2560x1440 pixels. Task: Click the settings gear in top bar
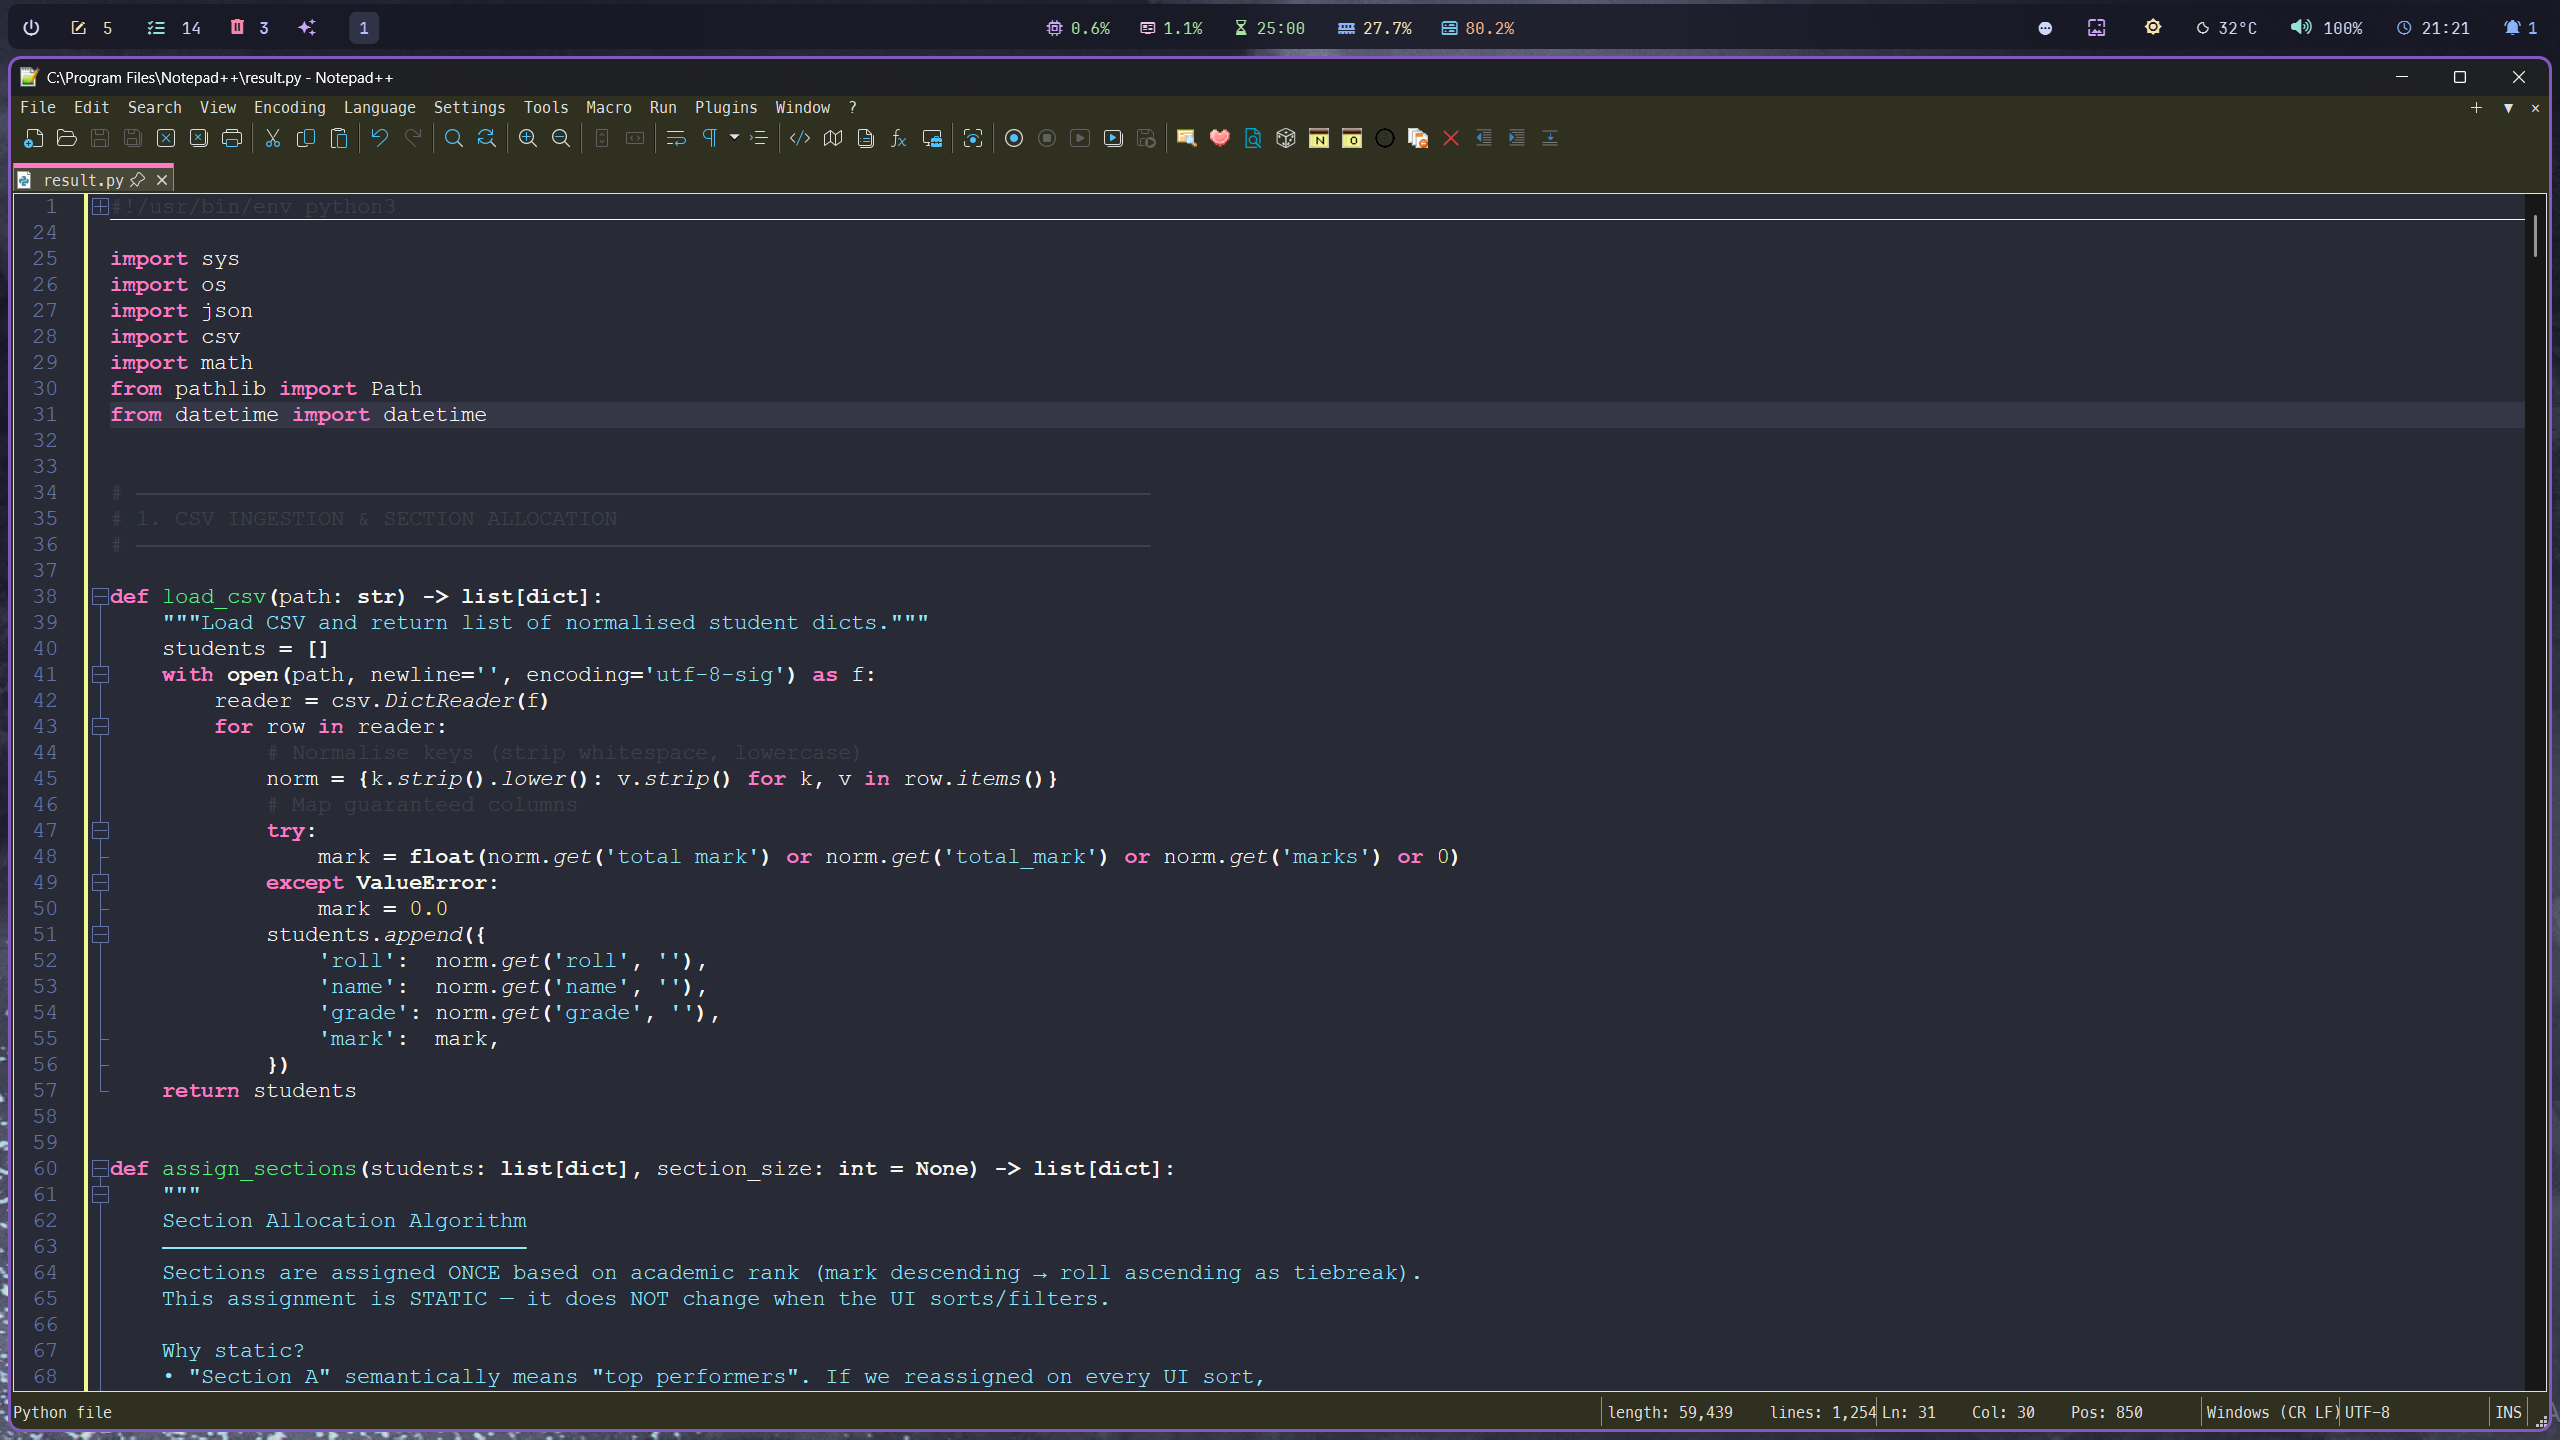point(2153,28)
